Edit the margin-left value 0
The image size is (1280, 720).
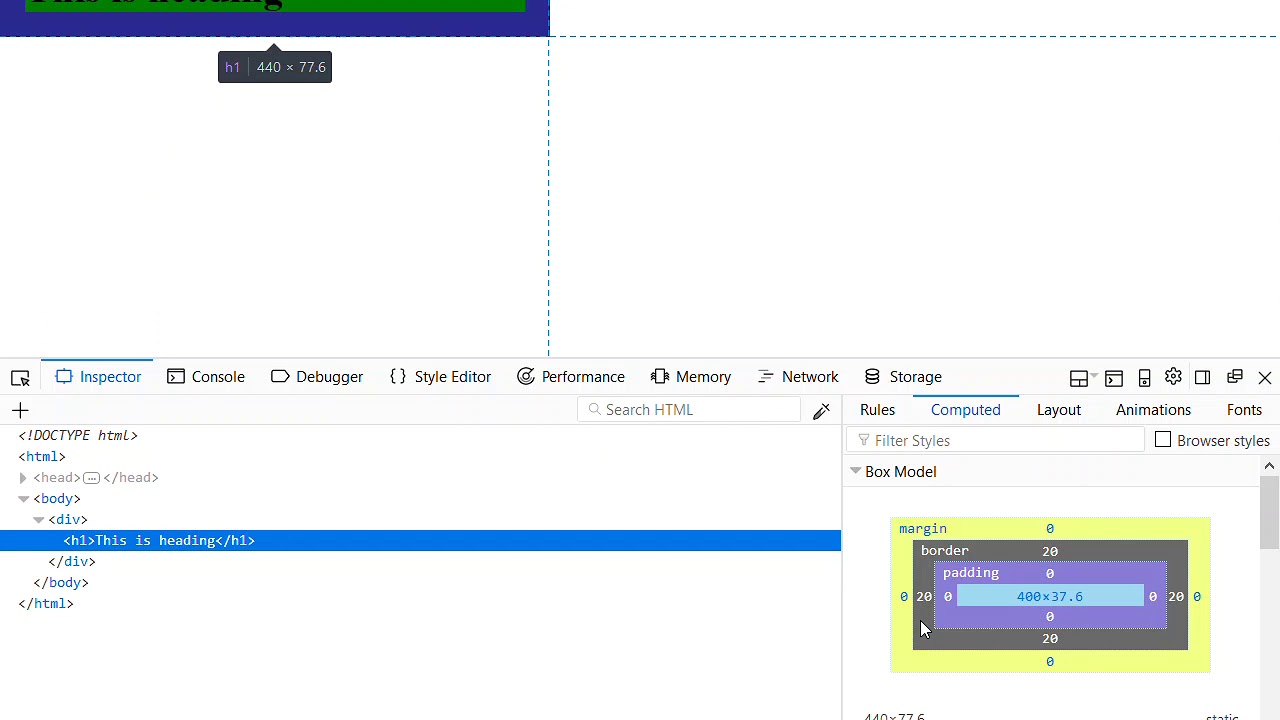904,597
